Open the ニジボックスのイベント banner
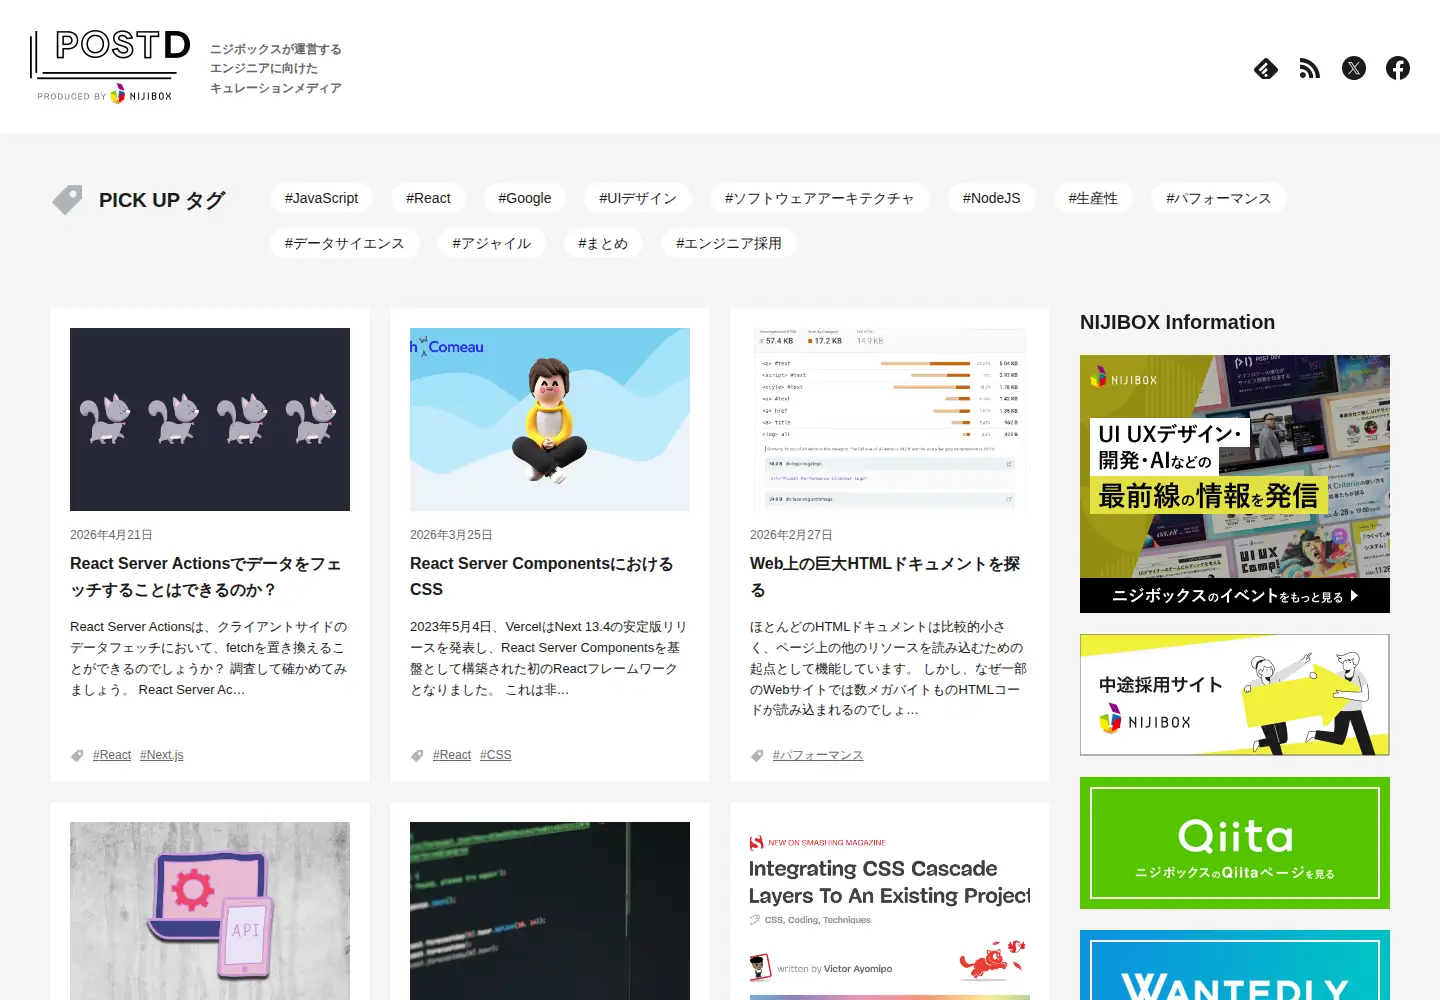Screen dimensions: 1440x1000 (x=1235, y=484)
